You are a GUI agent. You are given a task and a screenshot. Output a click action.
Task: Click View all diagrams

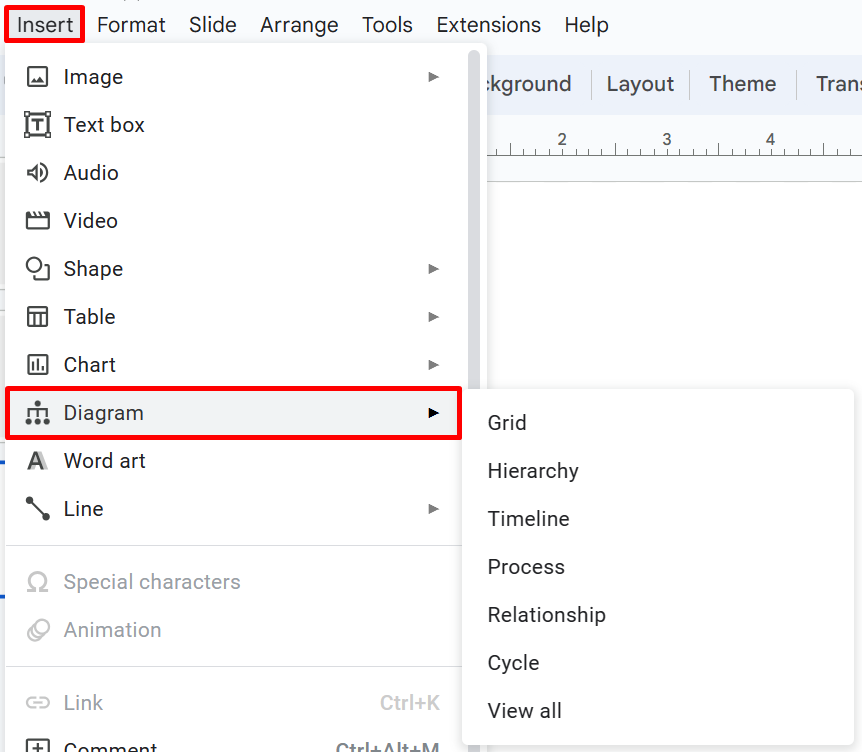524,711
